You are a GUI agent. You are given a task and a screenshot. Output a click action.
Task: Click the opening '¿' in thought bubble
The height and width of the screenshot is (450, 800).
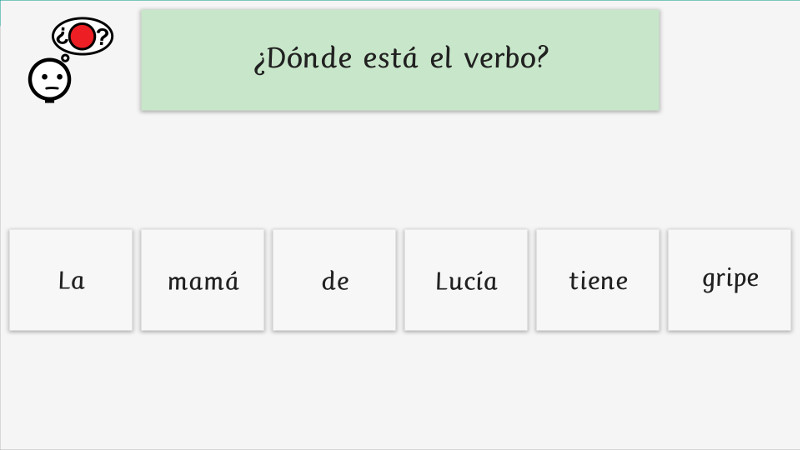(x=62, y=36)
